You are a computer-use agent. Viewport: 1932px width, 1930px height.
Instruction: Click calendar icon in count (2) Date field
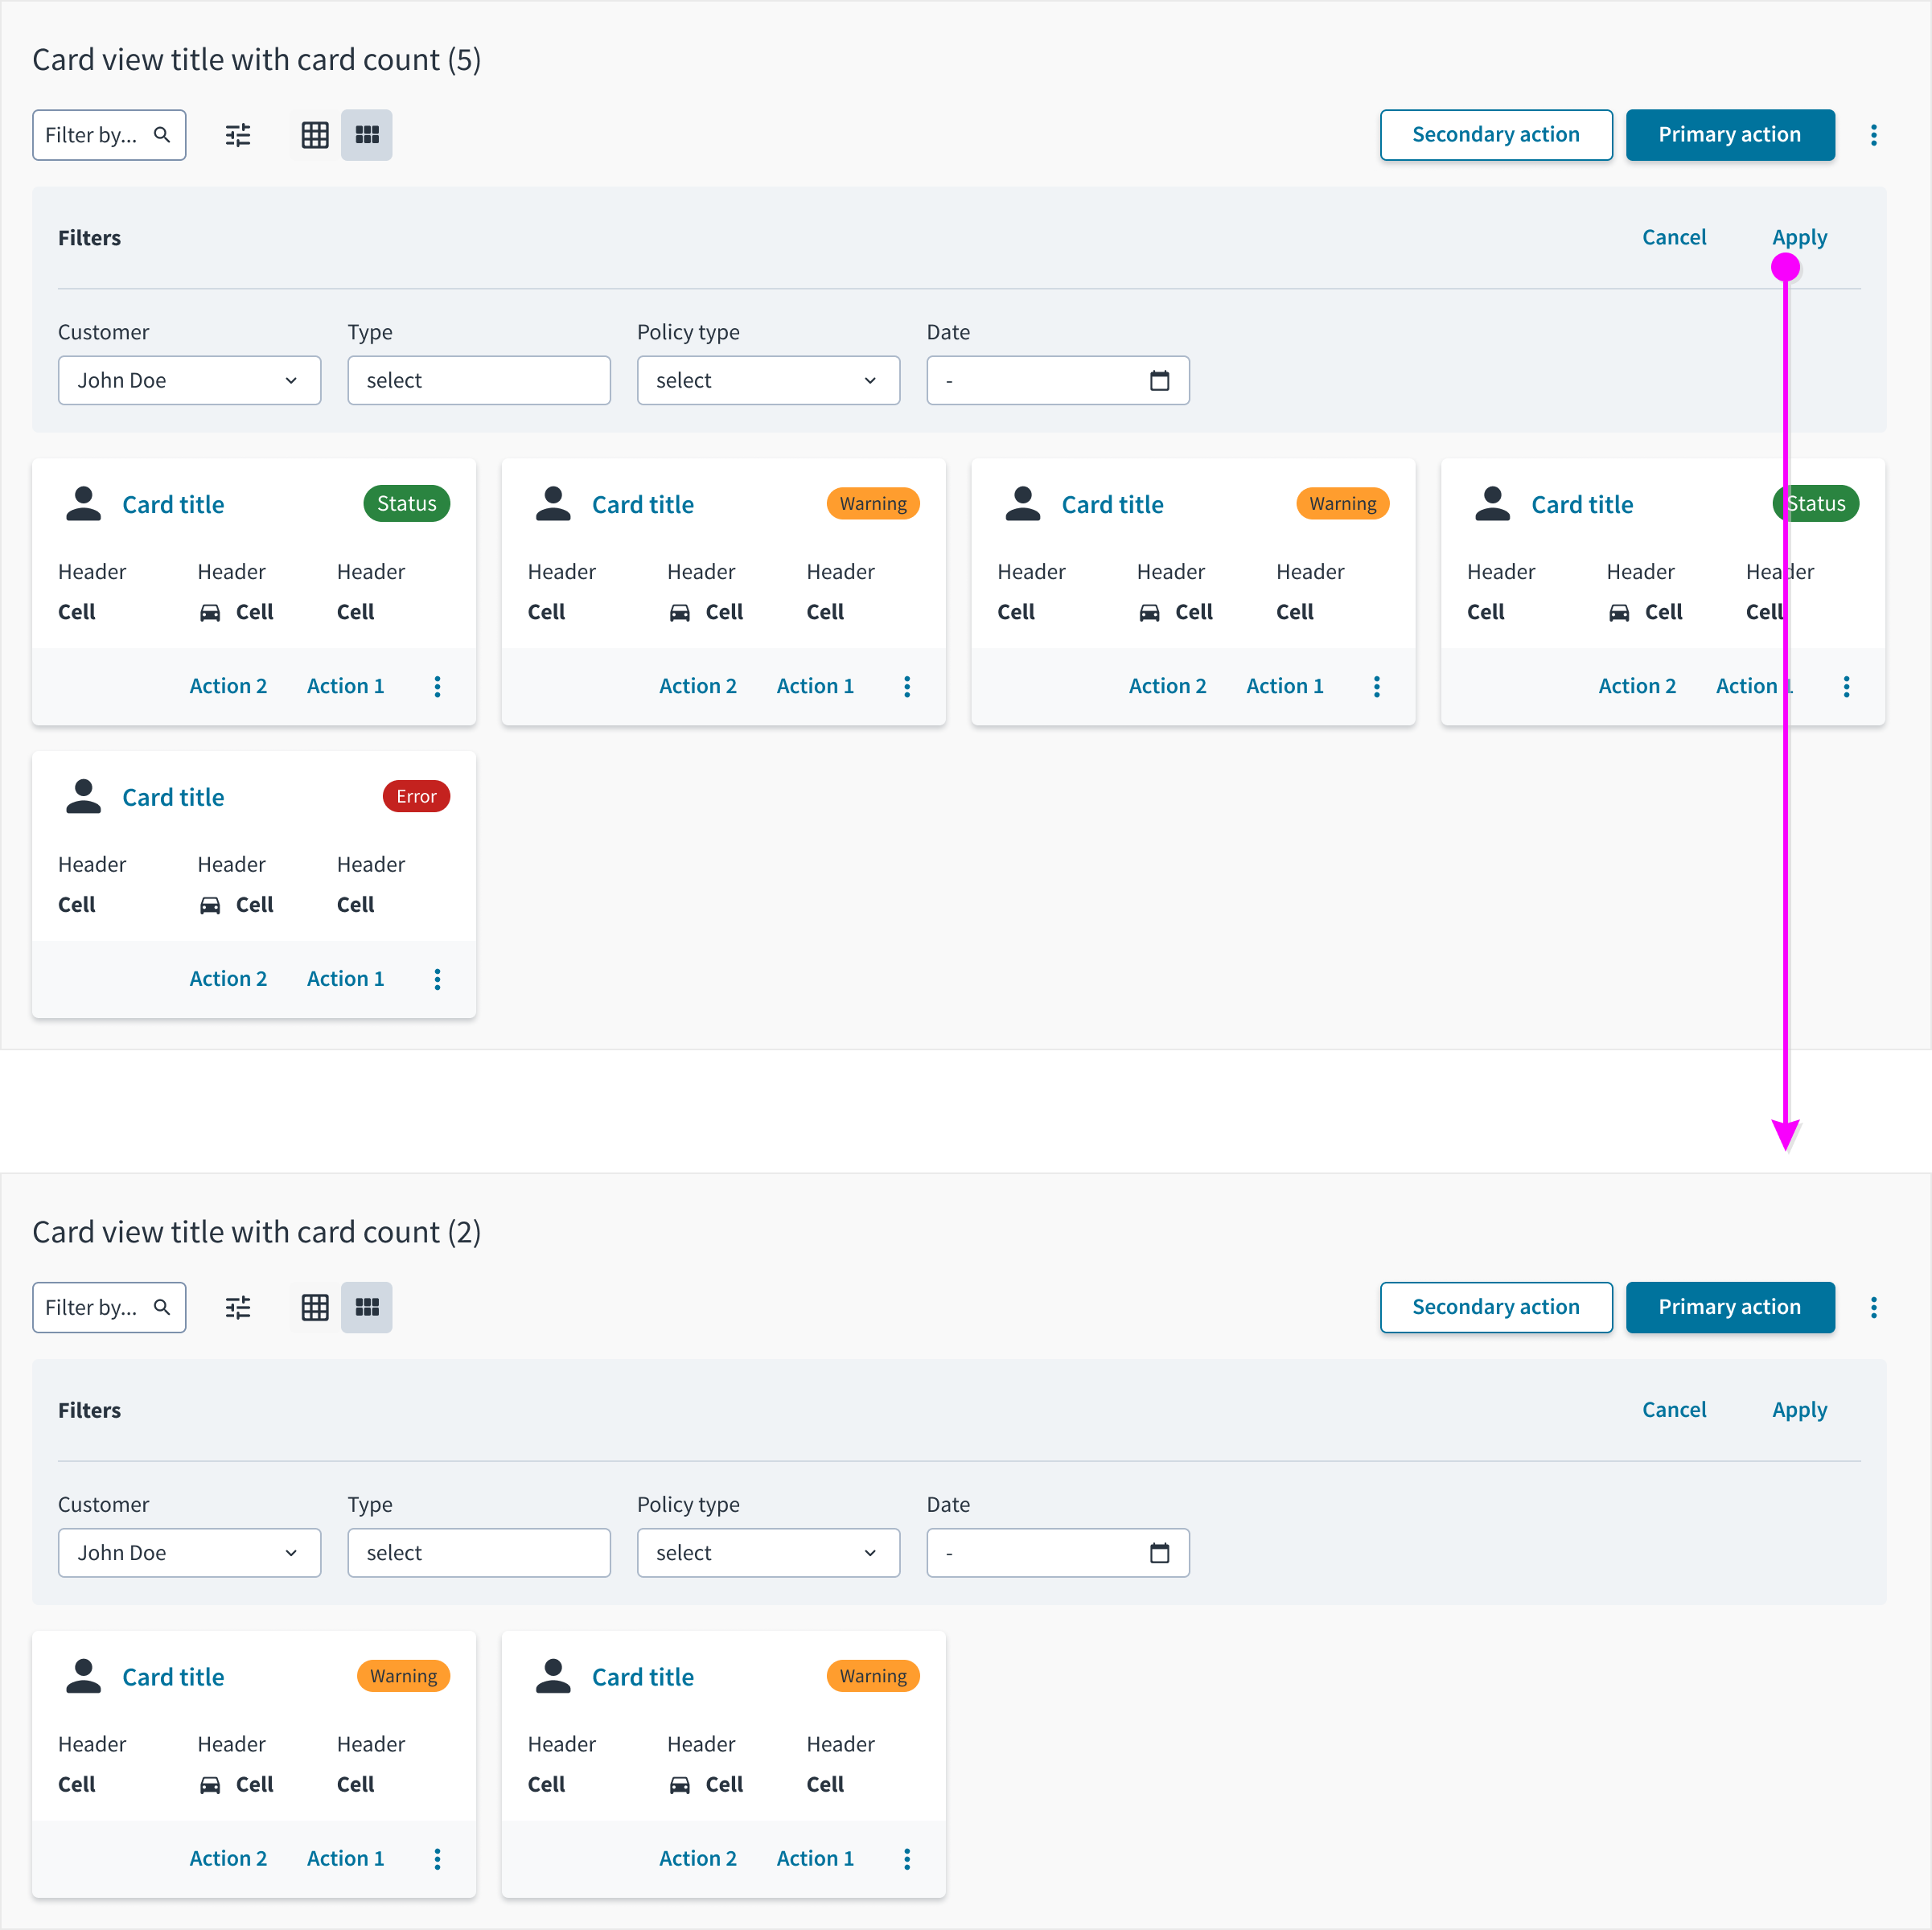(1159, 1552)
